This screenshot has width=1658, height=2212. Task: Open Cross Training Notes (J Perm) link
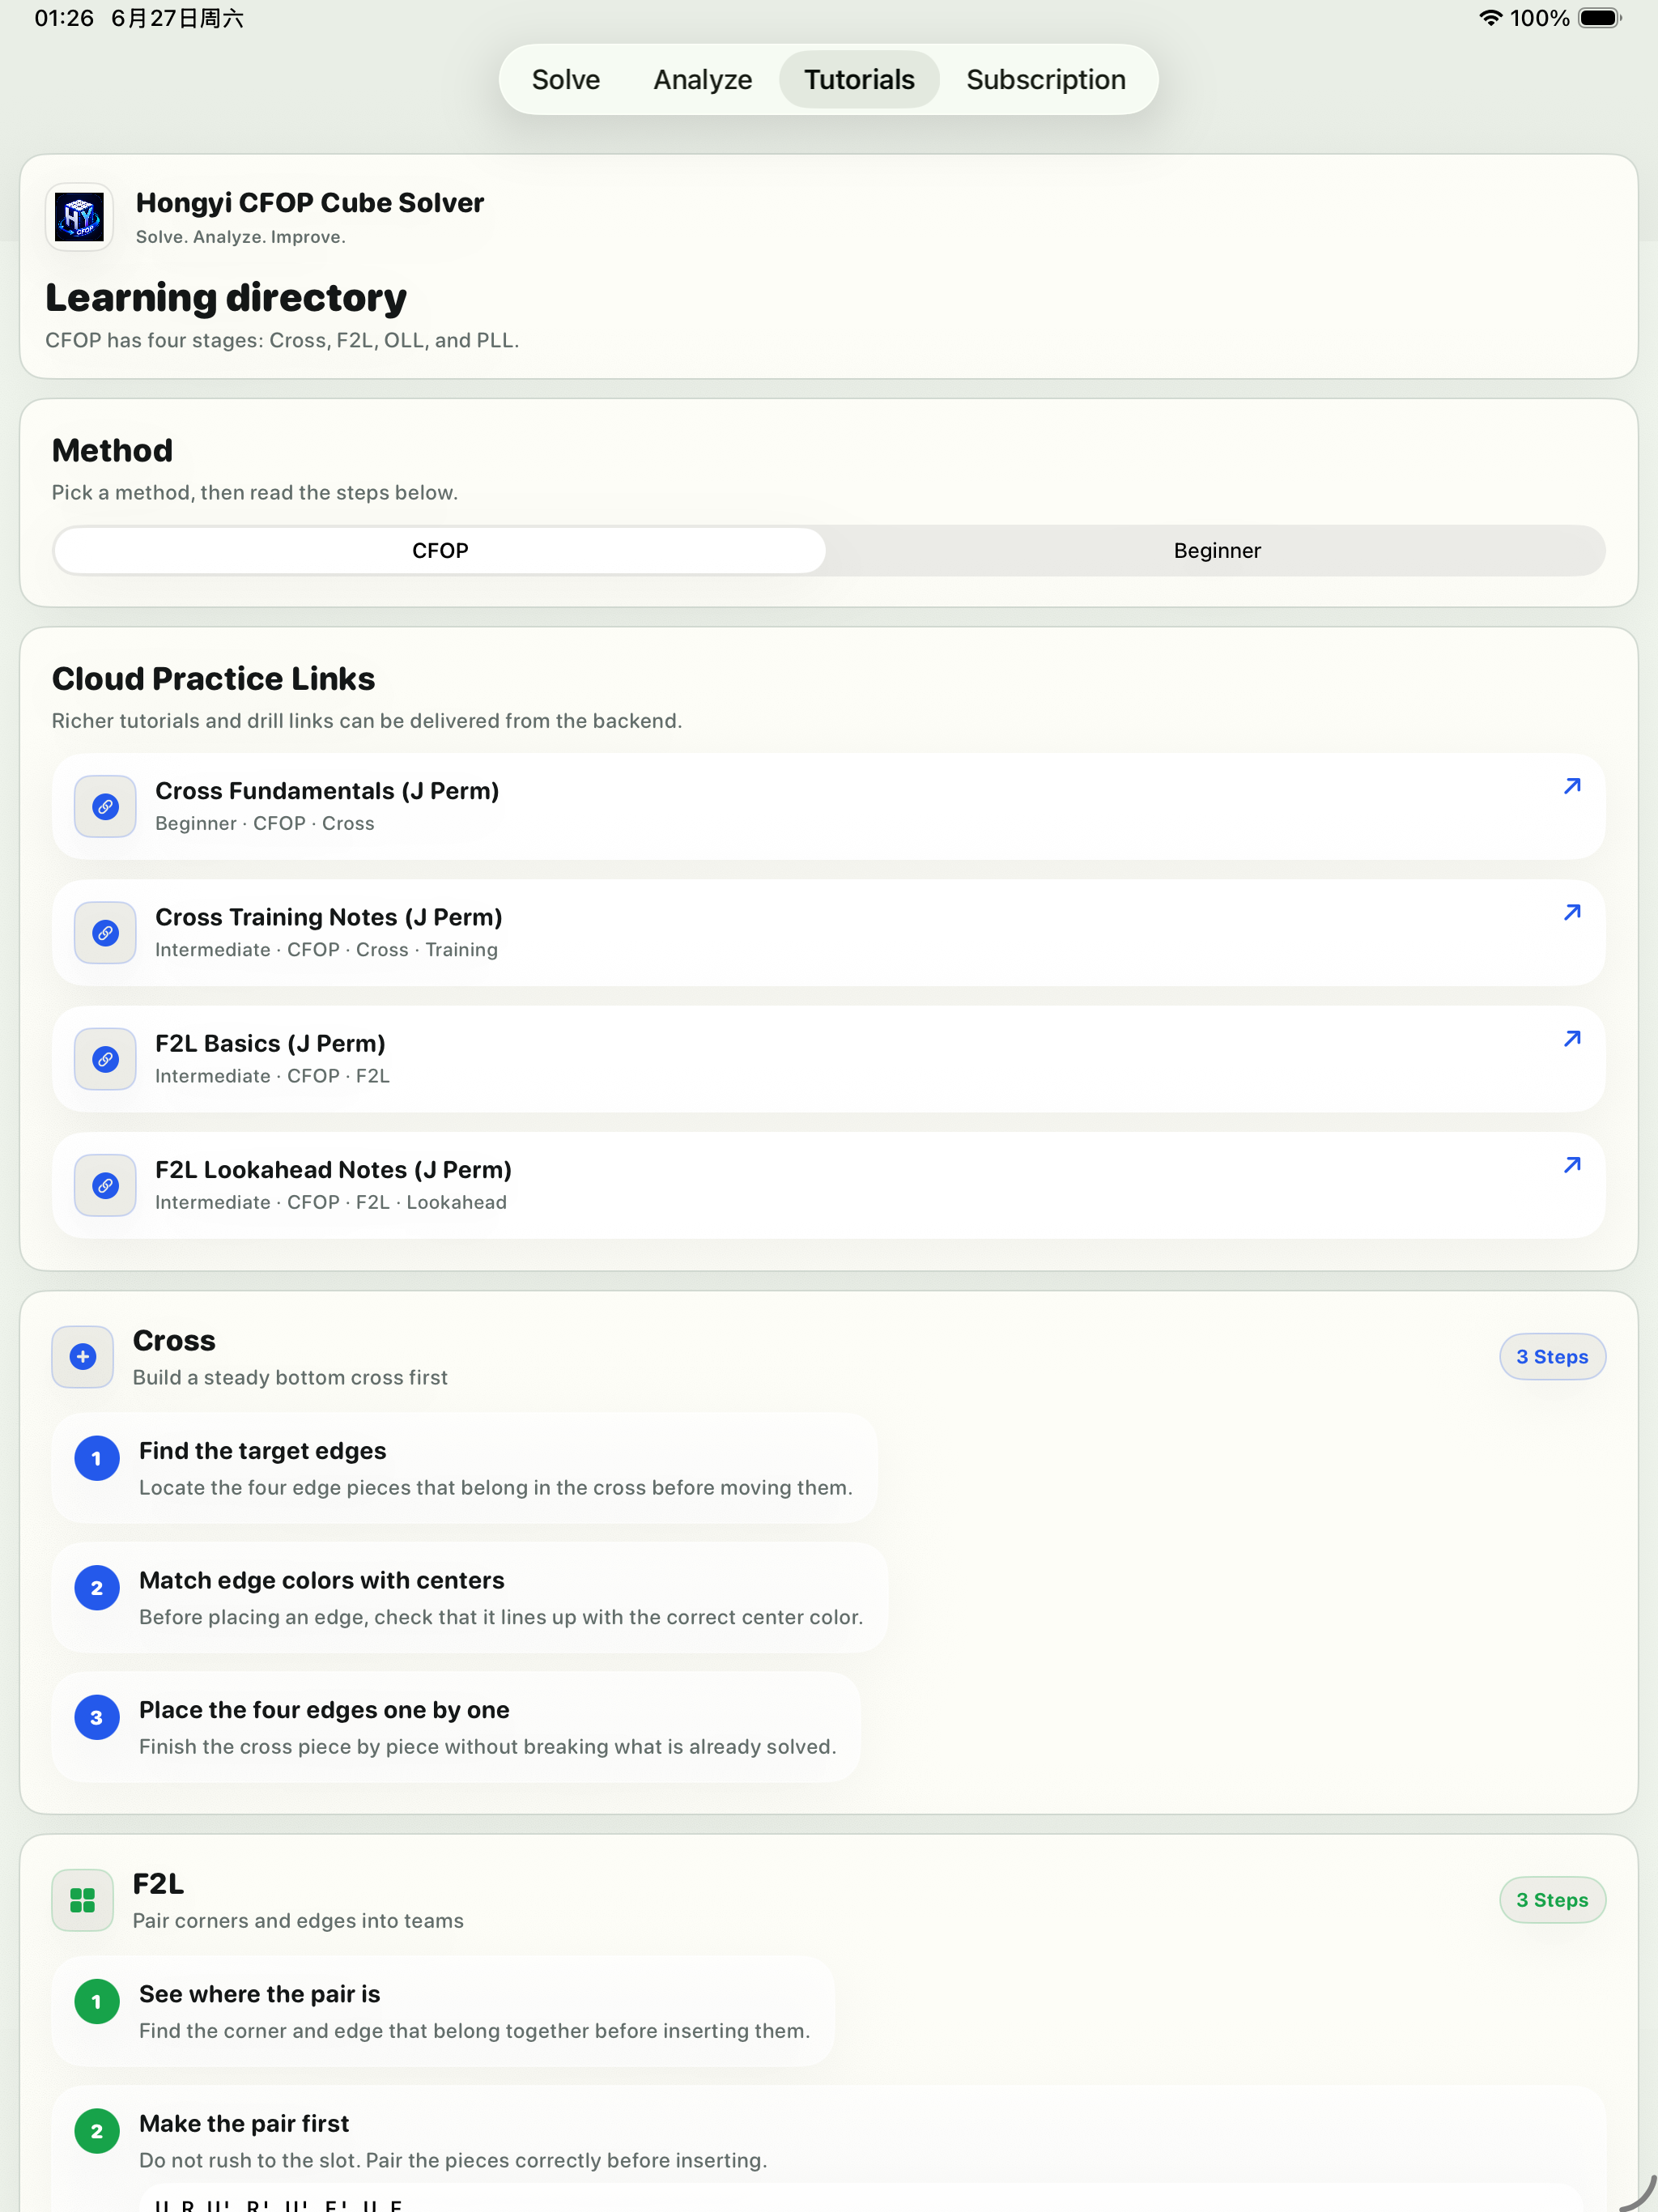pyautogui.click(x=829, y=932)
